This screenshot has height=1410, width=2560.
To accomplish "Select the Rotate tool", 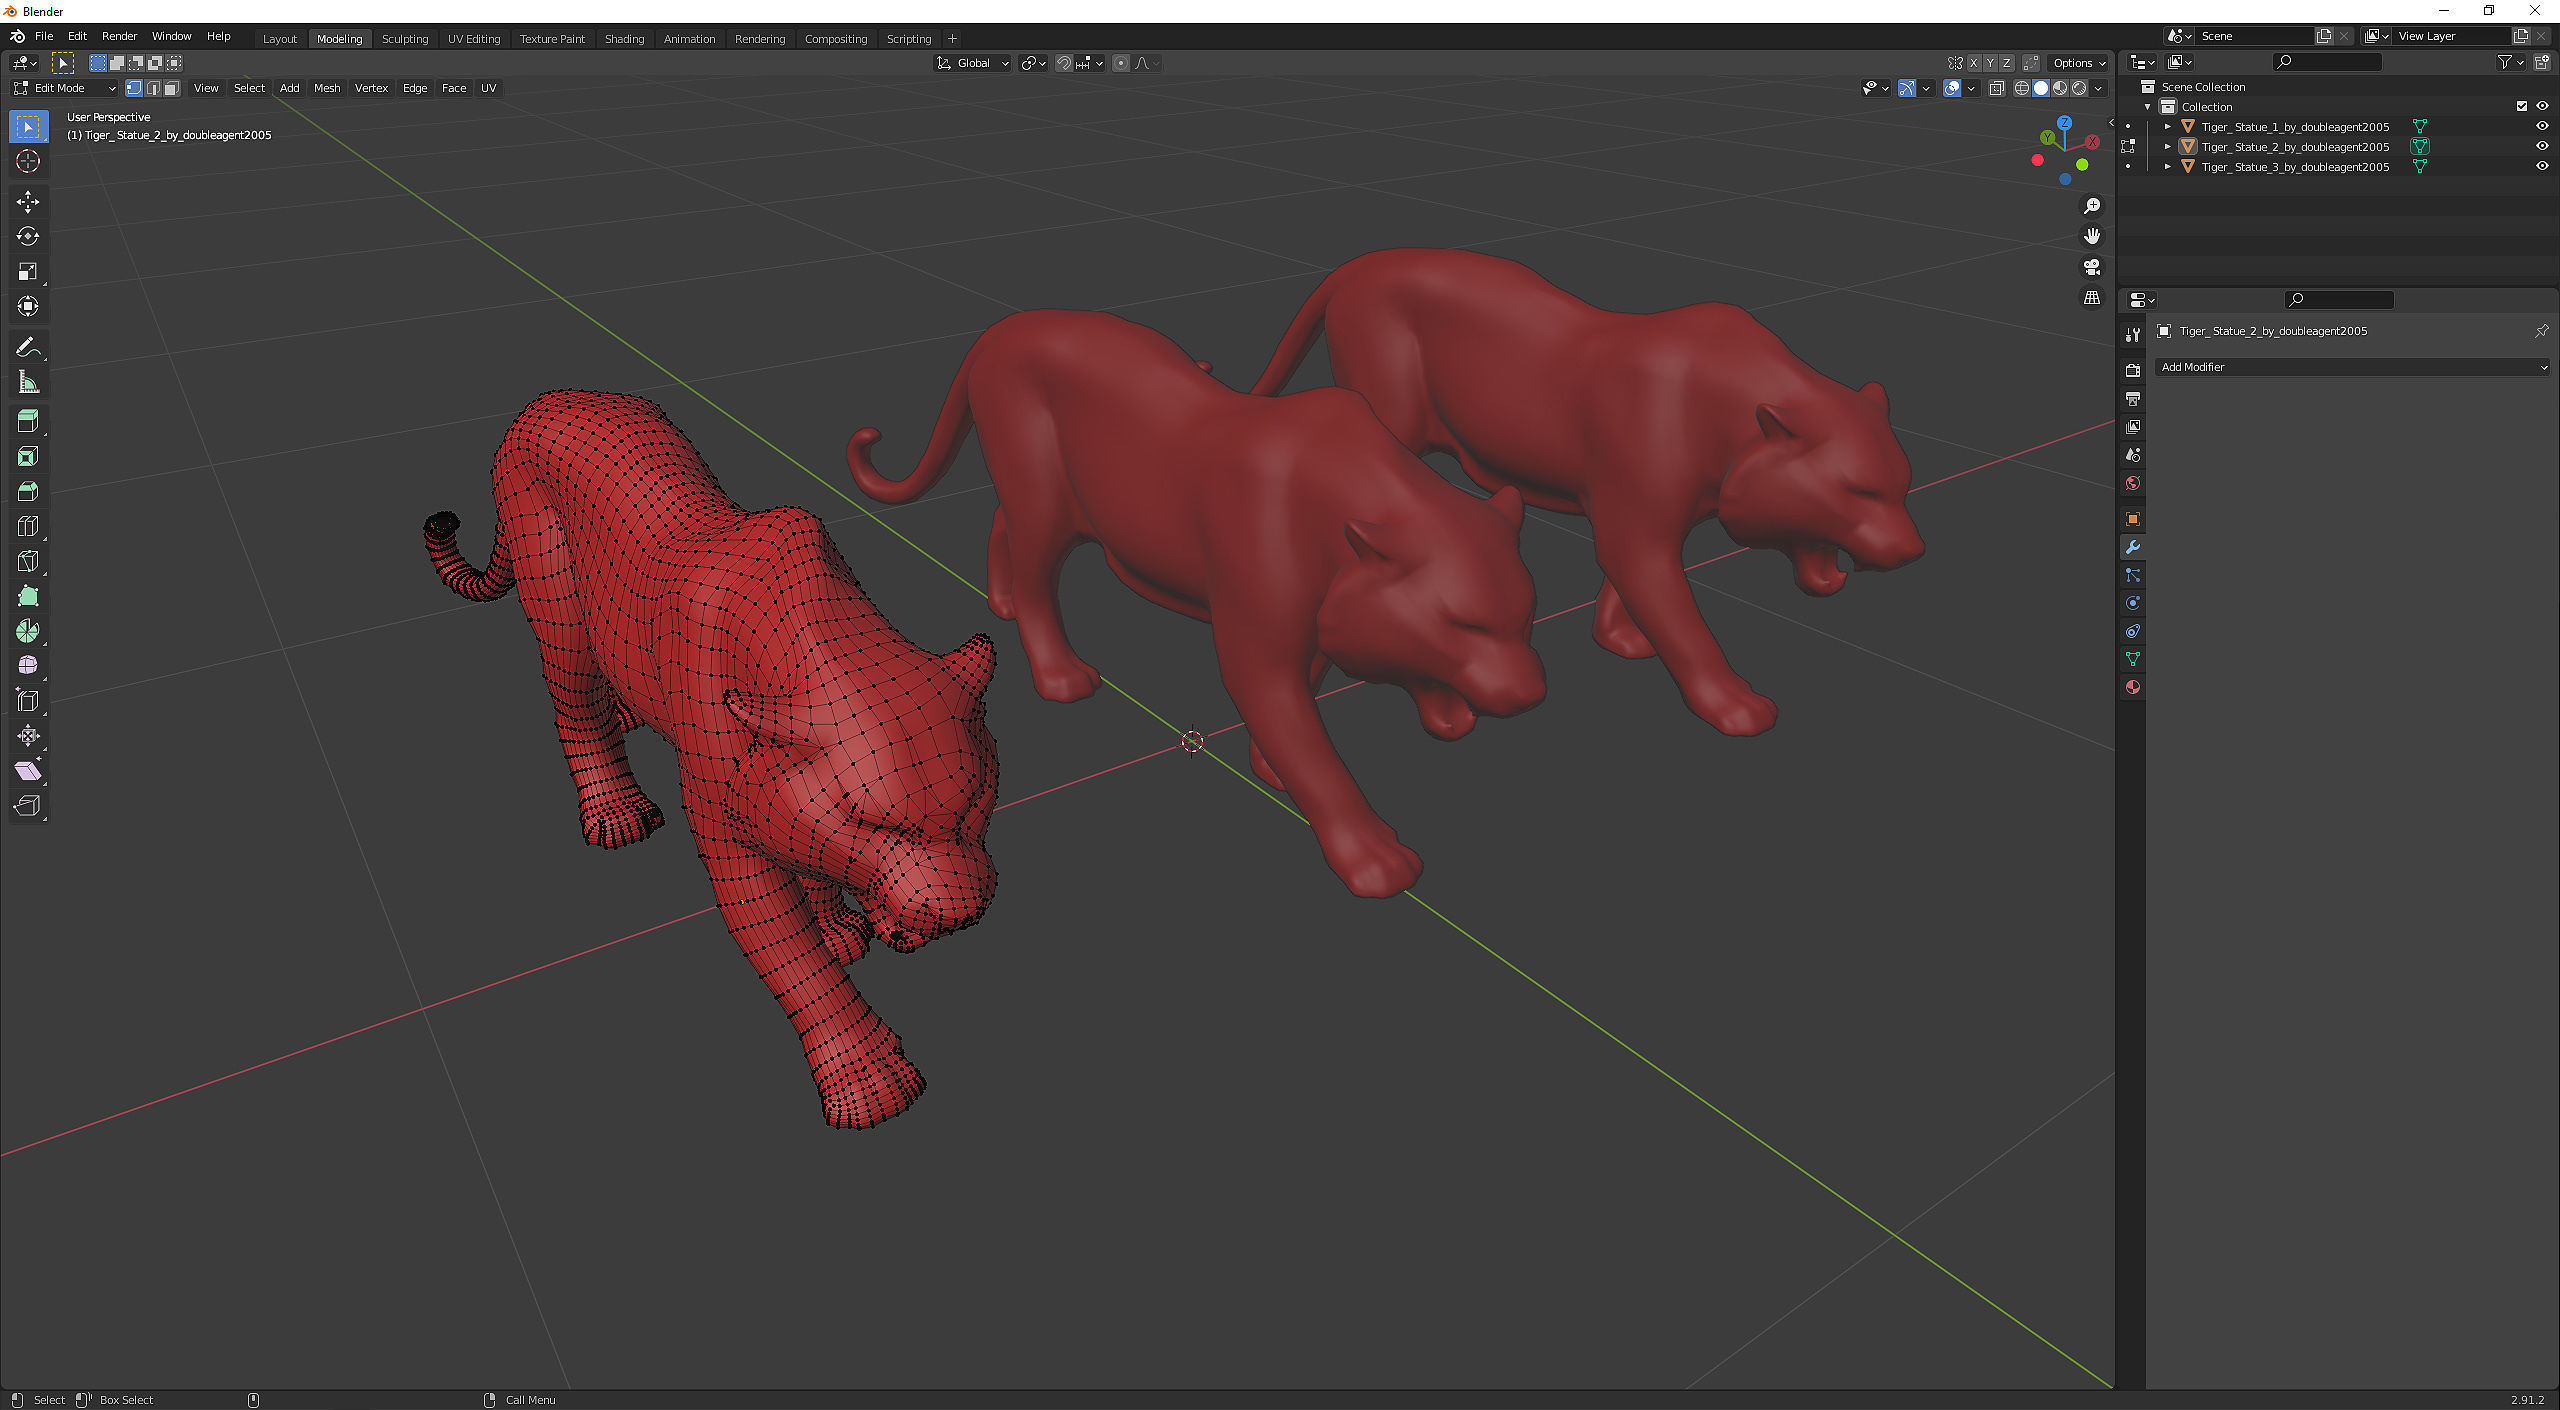I will [x=28, y=236].
